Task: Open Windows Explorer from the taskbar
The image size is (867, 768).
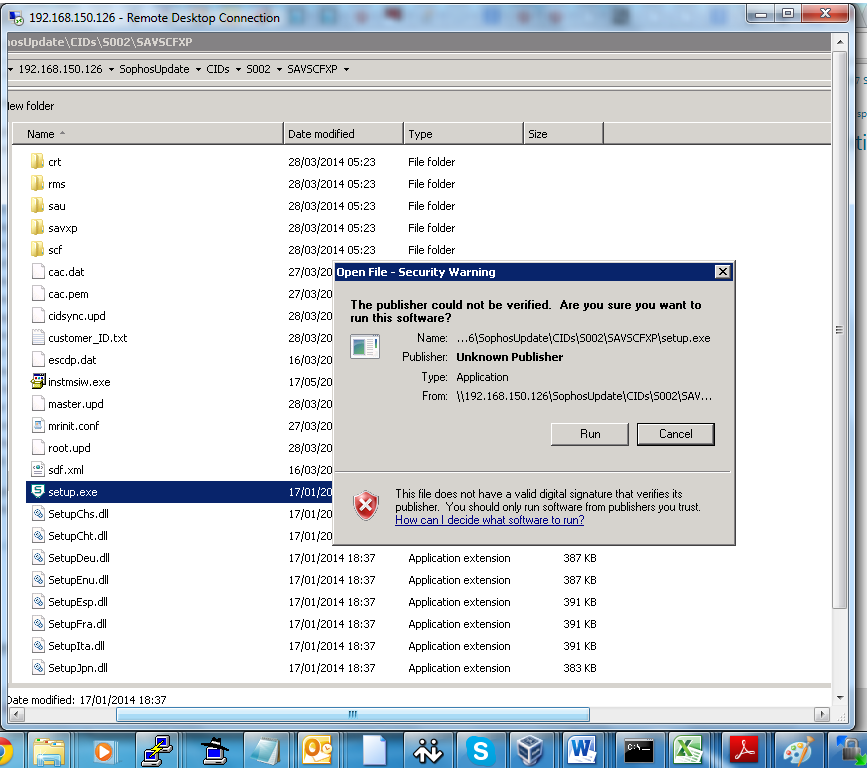Action: pos(49,751)
